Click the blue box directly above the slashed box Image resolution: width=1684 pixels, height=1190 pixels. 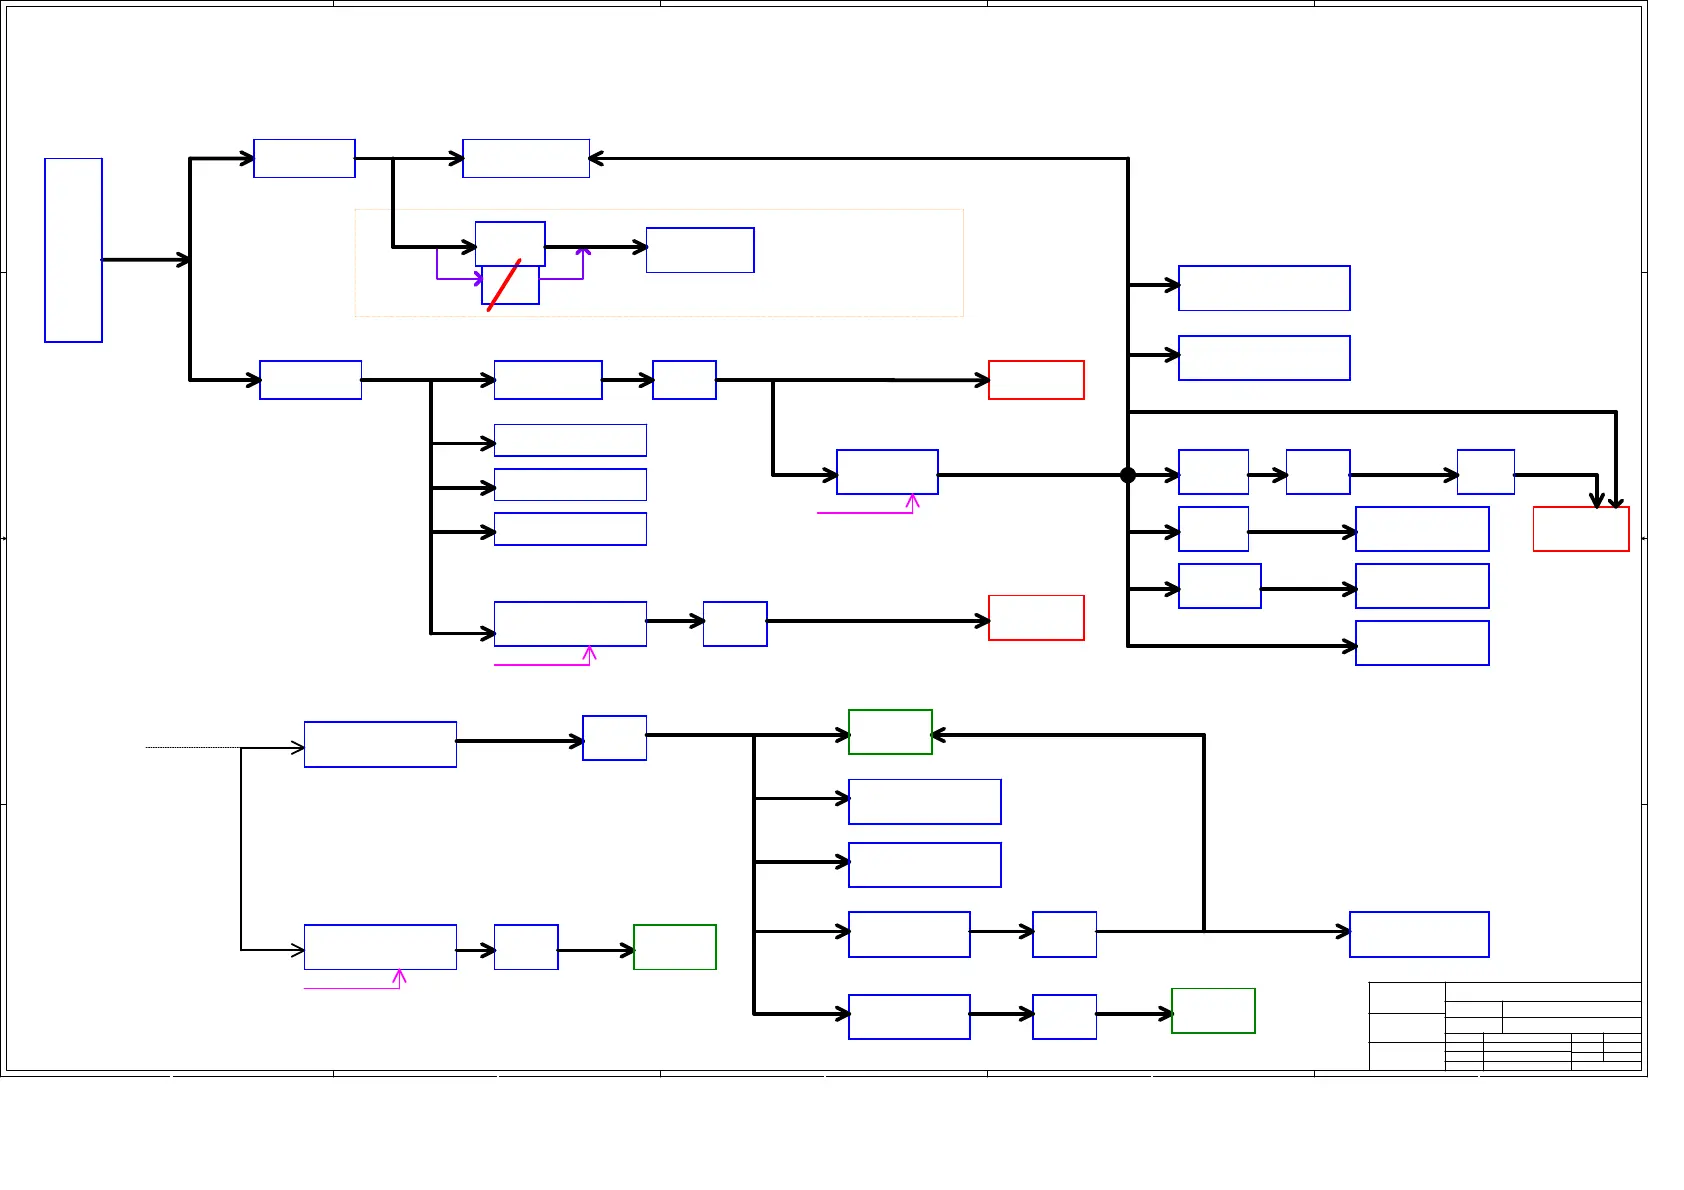(510, 244)
